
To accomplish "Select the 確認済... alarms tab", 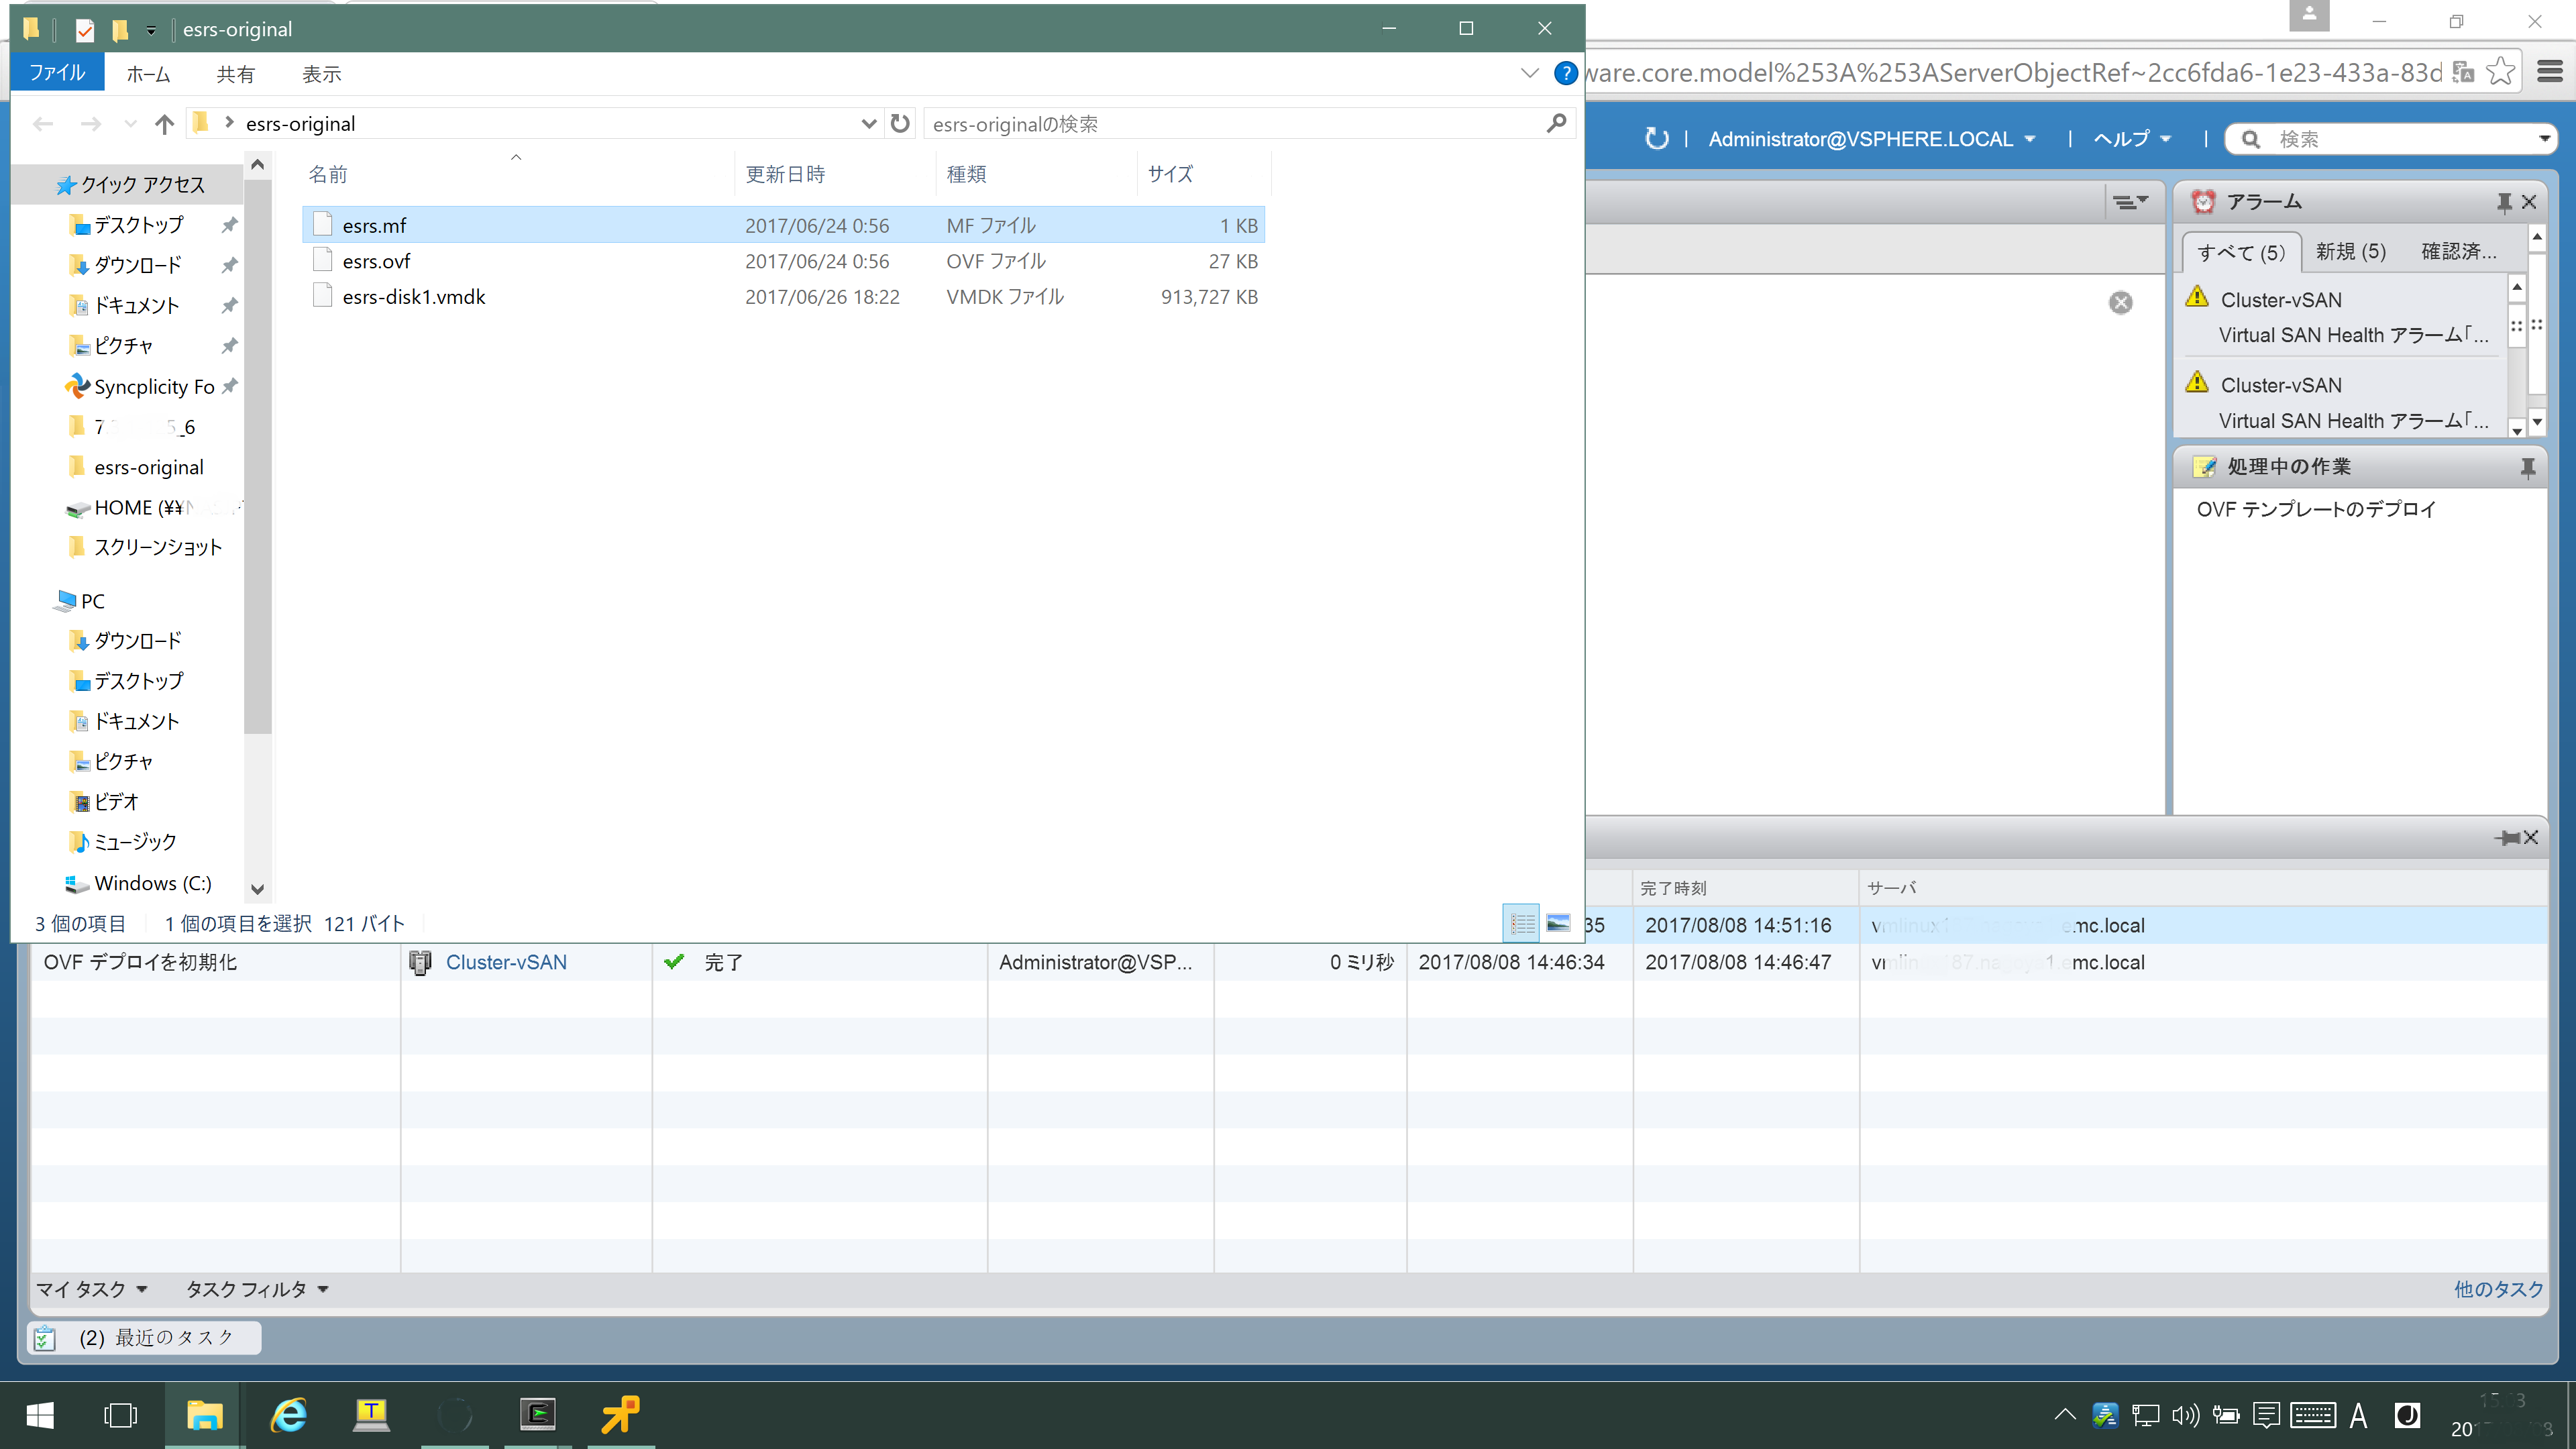I will pyautogui.click(x=2459, y=251).
